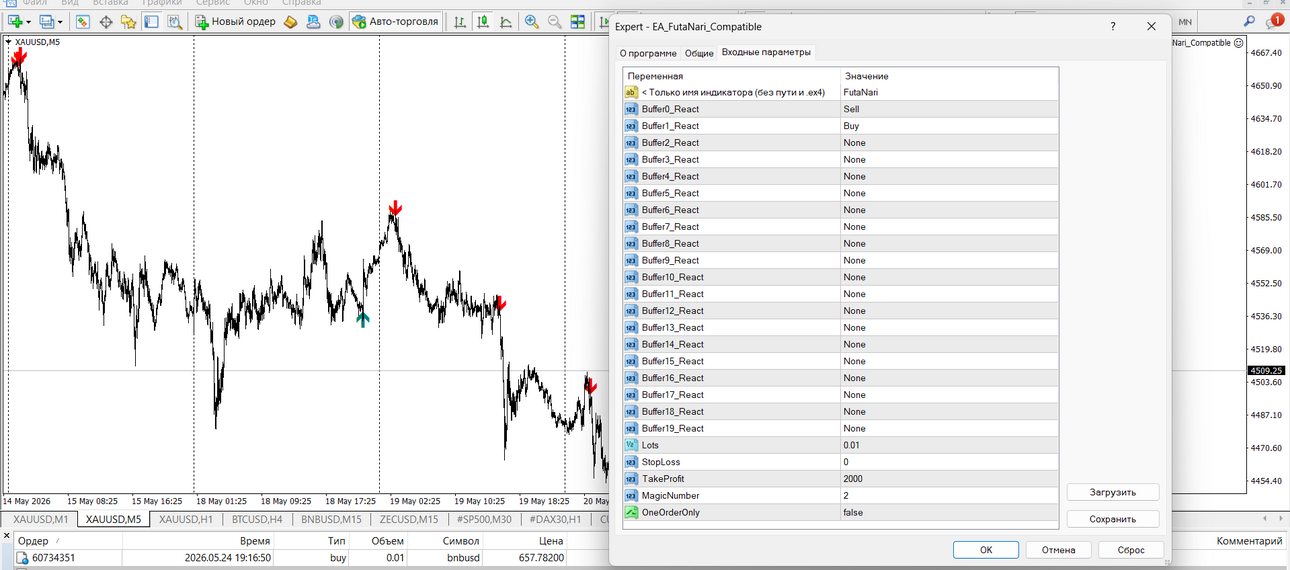Click the Значение column header
This screenshot has width=1290, height=570.
coord(948,76)
